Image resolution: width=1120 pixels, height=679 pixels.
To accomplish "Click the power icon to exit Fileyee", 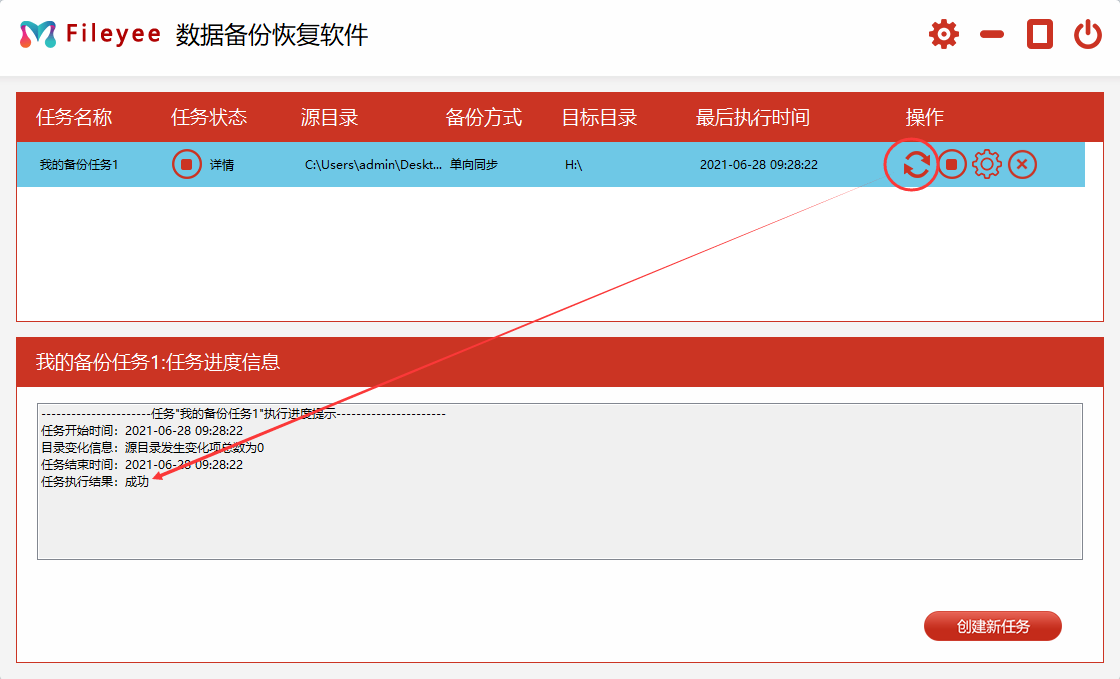I will click(1088, 35).
